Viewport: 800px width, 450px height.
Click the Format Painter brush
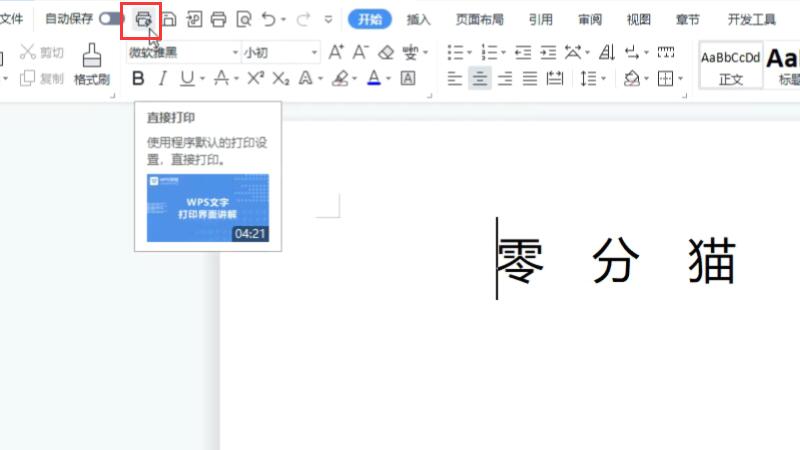point(91,62)
